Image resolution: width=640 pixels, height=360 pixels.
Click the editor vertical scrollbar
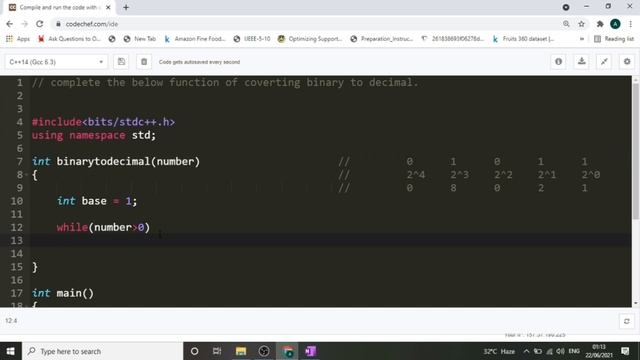[x=636, y=151]
